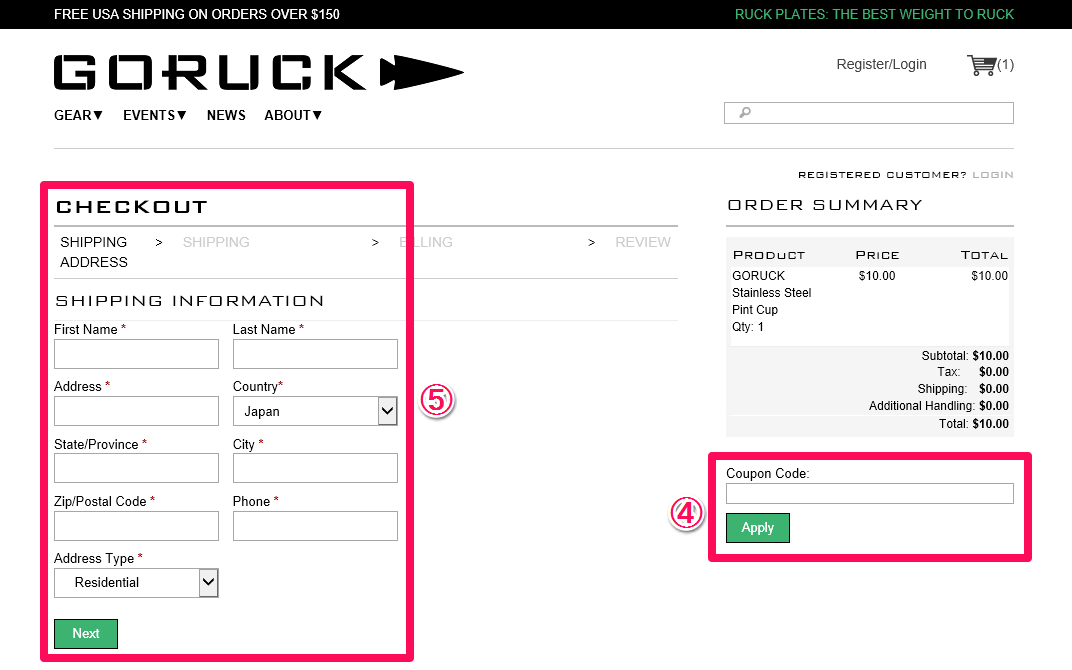Viewport: 1072px width, 670px height.
Task: Apply the coupon code
Action: click(758, 528)
